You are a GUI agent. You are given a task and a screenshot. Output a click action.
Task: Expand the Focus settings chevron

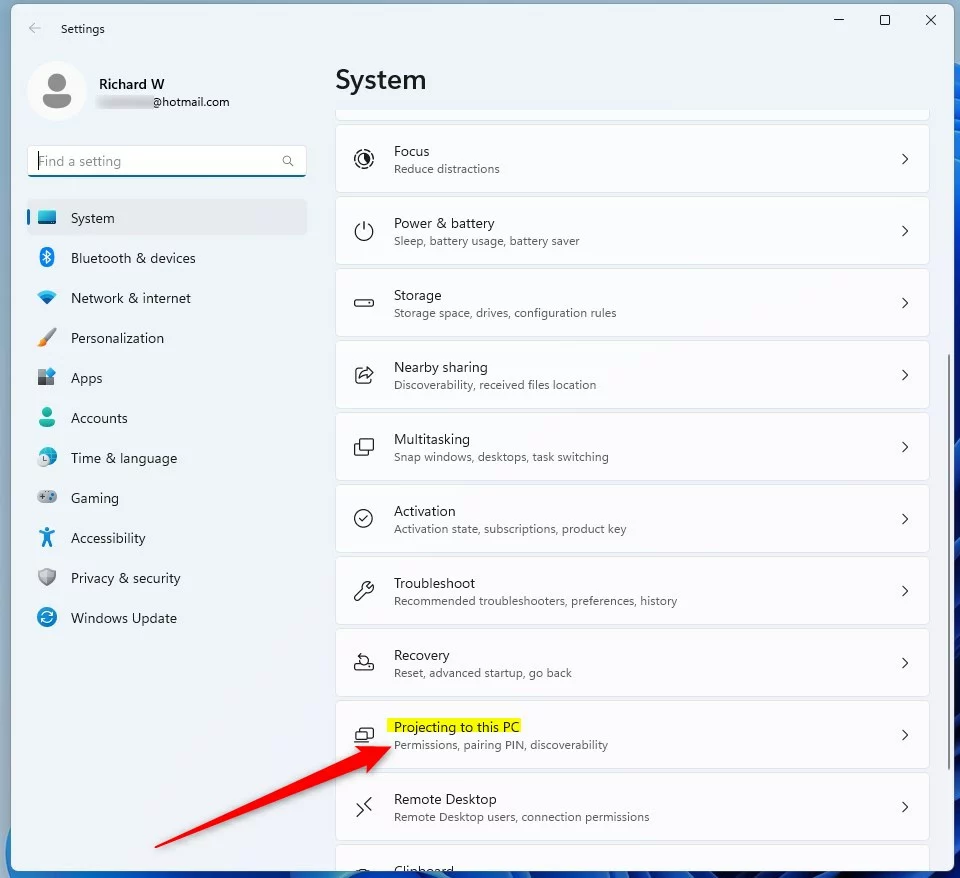904,159
